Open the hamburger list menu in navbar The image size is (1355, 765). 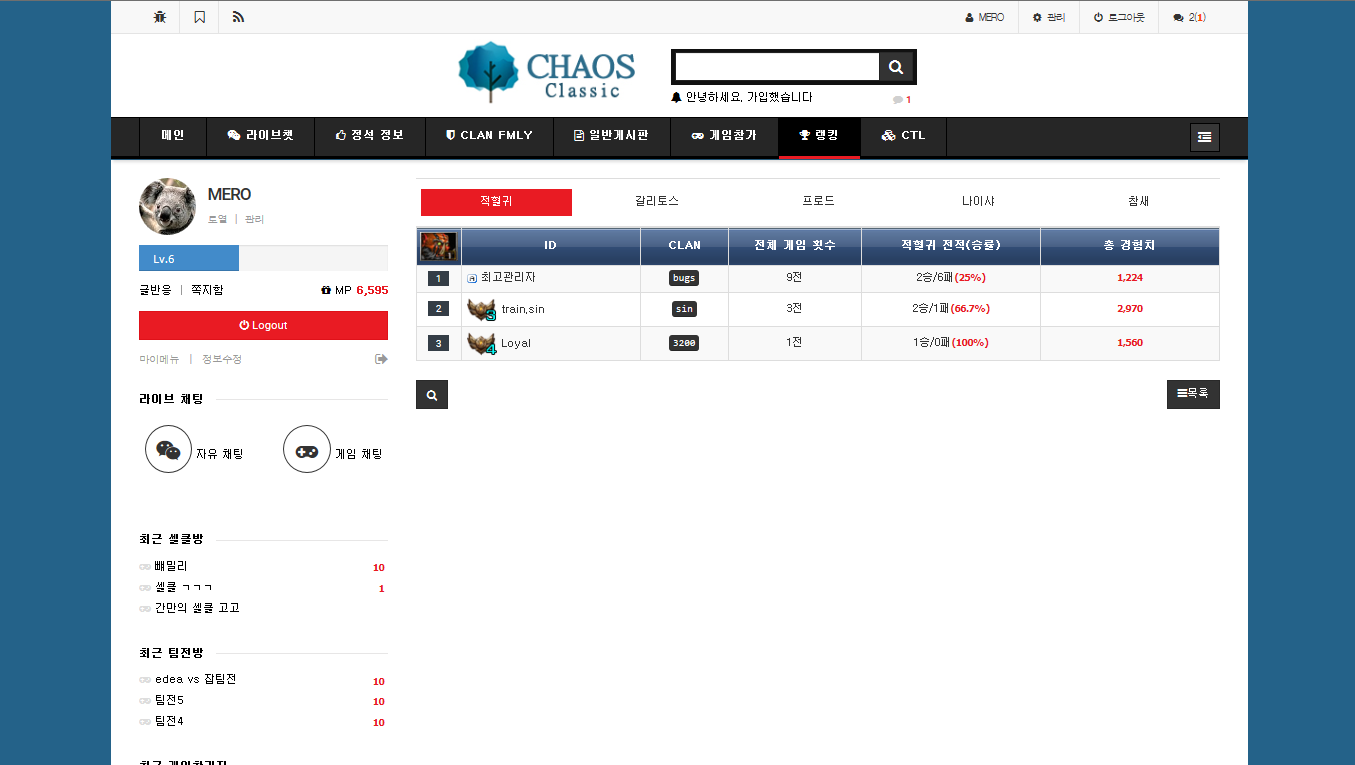[x=1204, y=137]
